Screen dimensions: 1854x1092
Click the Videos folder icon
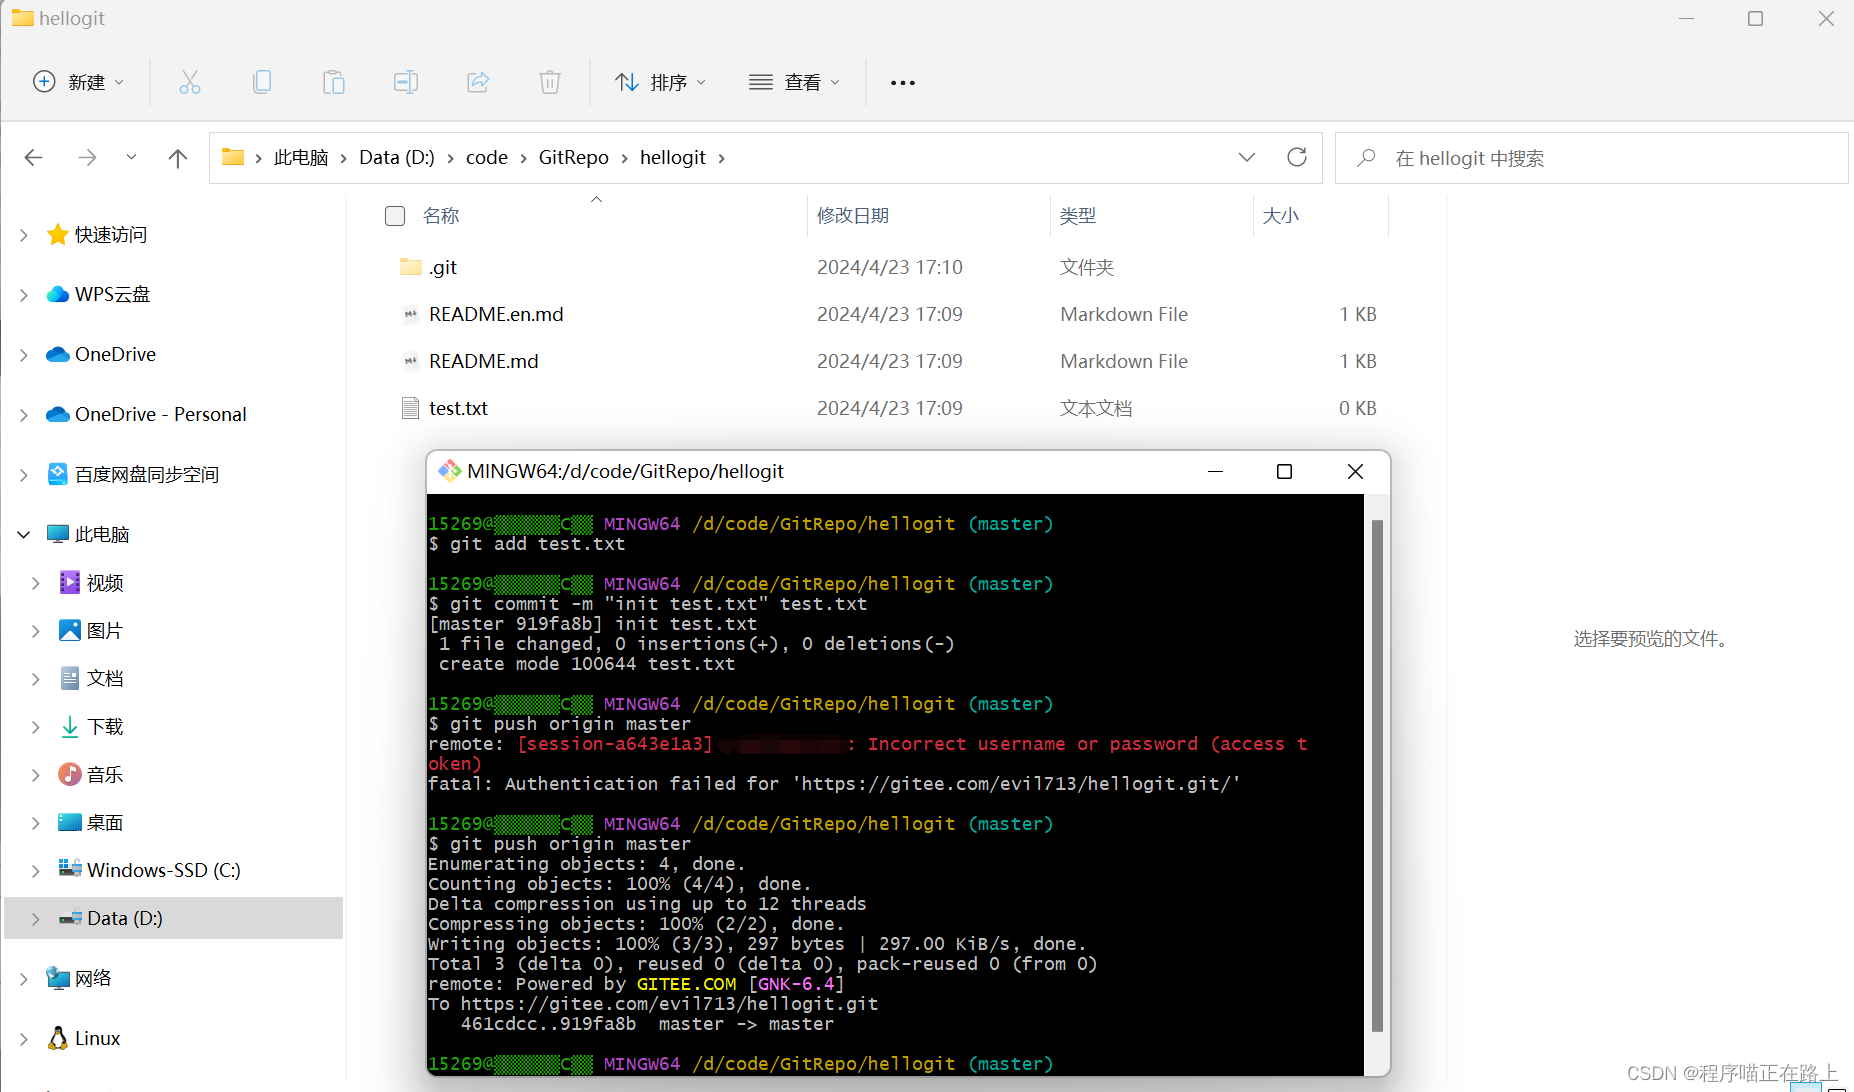pos(70,582)
